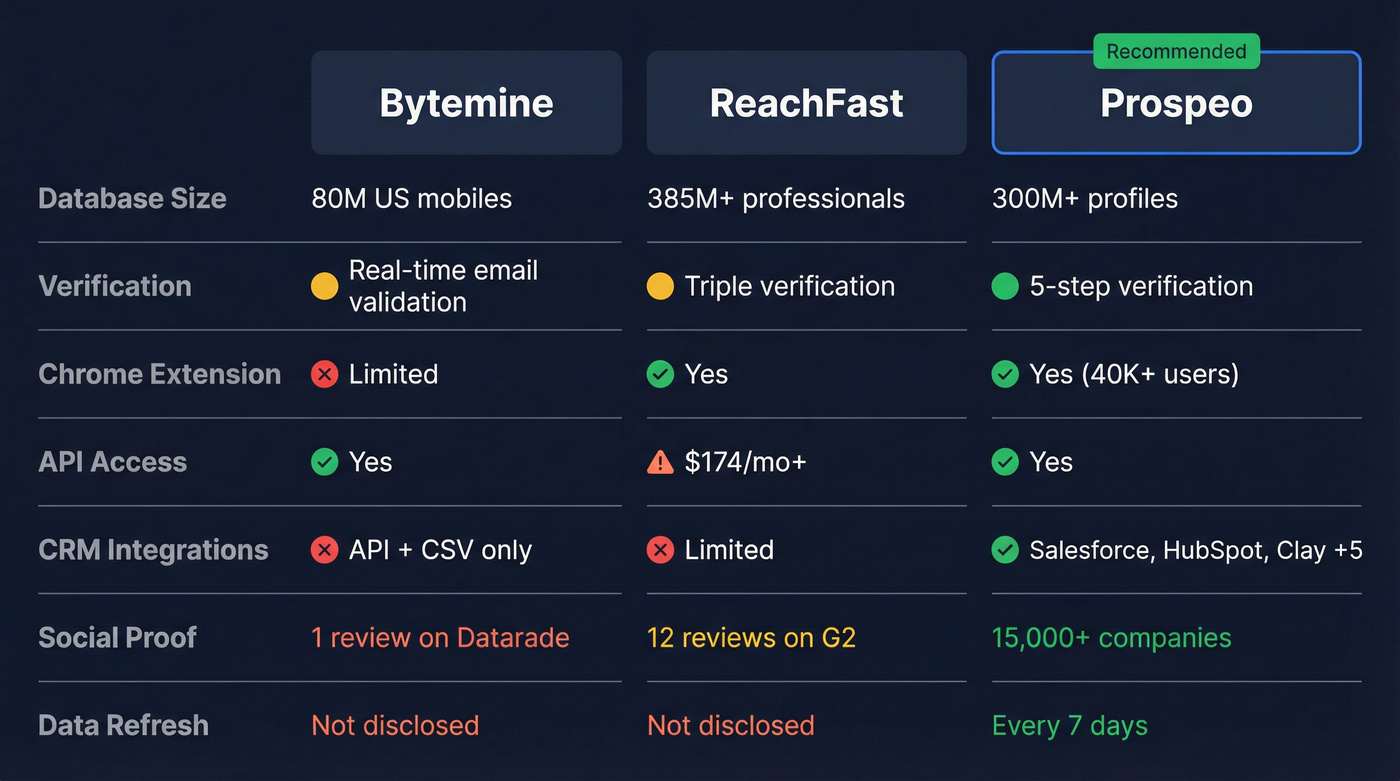Click green check beside Salesforce, HubSpot, Clay +5
Screen dimensions: 1400x781
point(1005,550)
